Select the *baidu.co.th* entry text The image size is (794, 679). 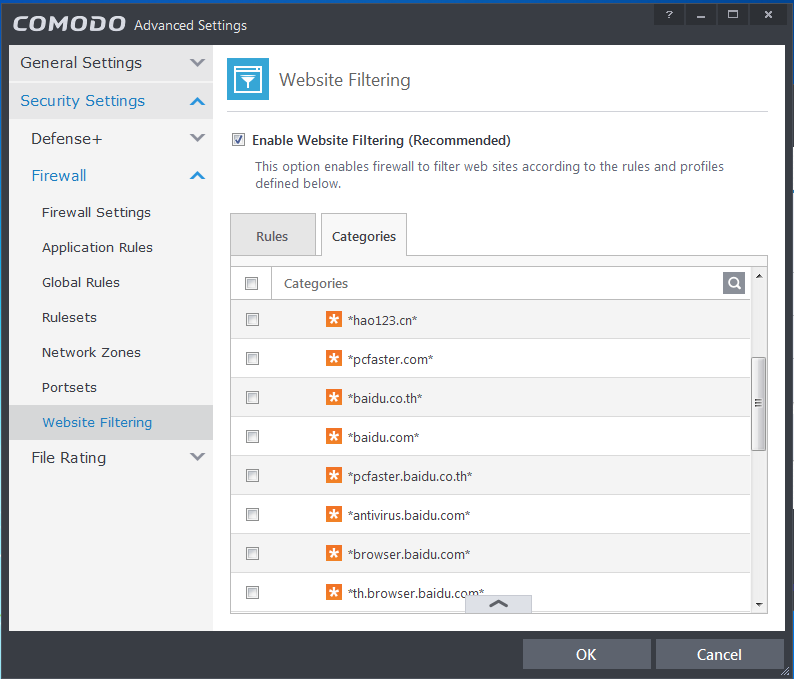(x=385, y=398)
